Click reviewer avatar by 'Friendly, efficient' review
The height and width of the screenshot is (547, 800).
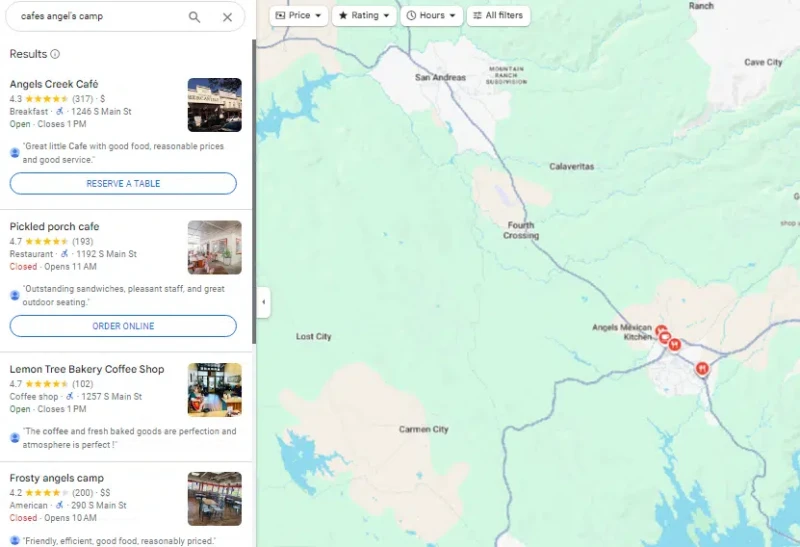point(15,540)
